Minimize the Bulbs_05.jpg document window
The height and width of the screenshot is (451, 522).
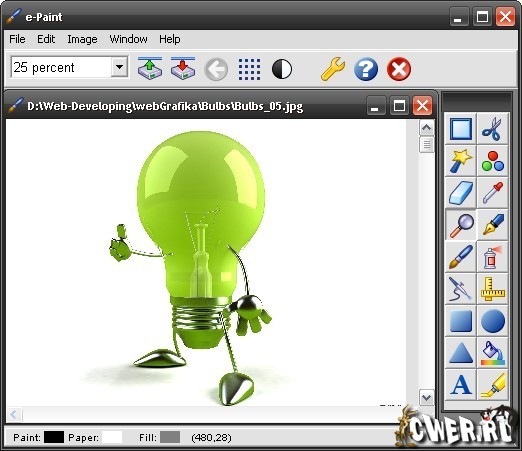point(375,106)
